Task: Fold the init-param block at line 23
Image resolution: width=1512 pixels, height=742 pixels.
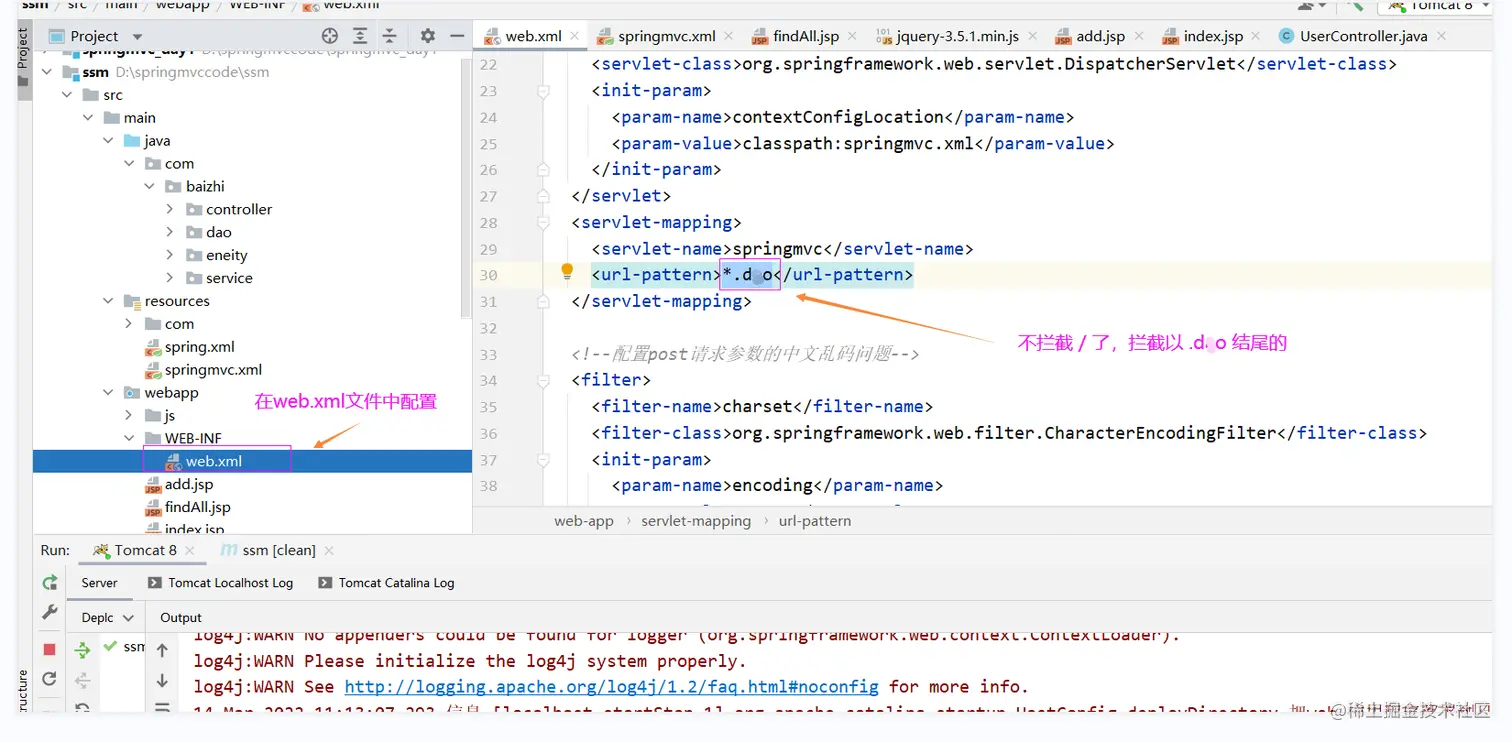Action: click(x=543, y=91)
